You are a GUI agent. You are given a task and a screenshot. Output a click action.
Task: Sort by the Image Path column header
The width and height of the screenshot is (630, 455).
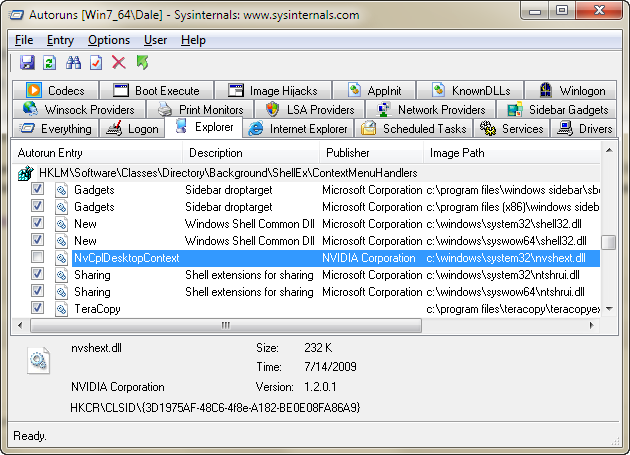tap(457, 153)
